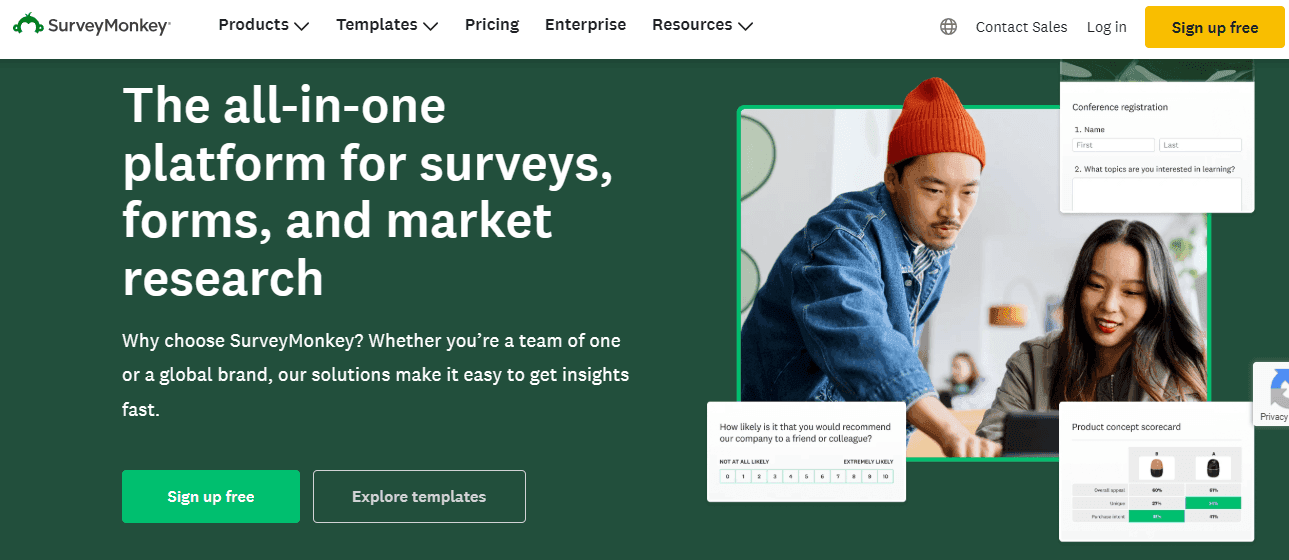
Task: Click the reCAPTCHA privacy badge
Action: point(1272,395)
